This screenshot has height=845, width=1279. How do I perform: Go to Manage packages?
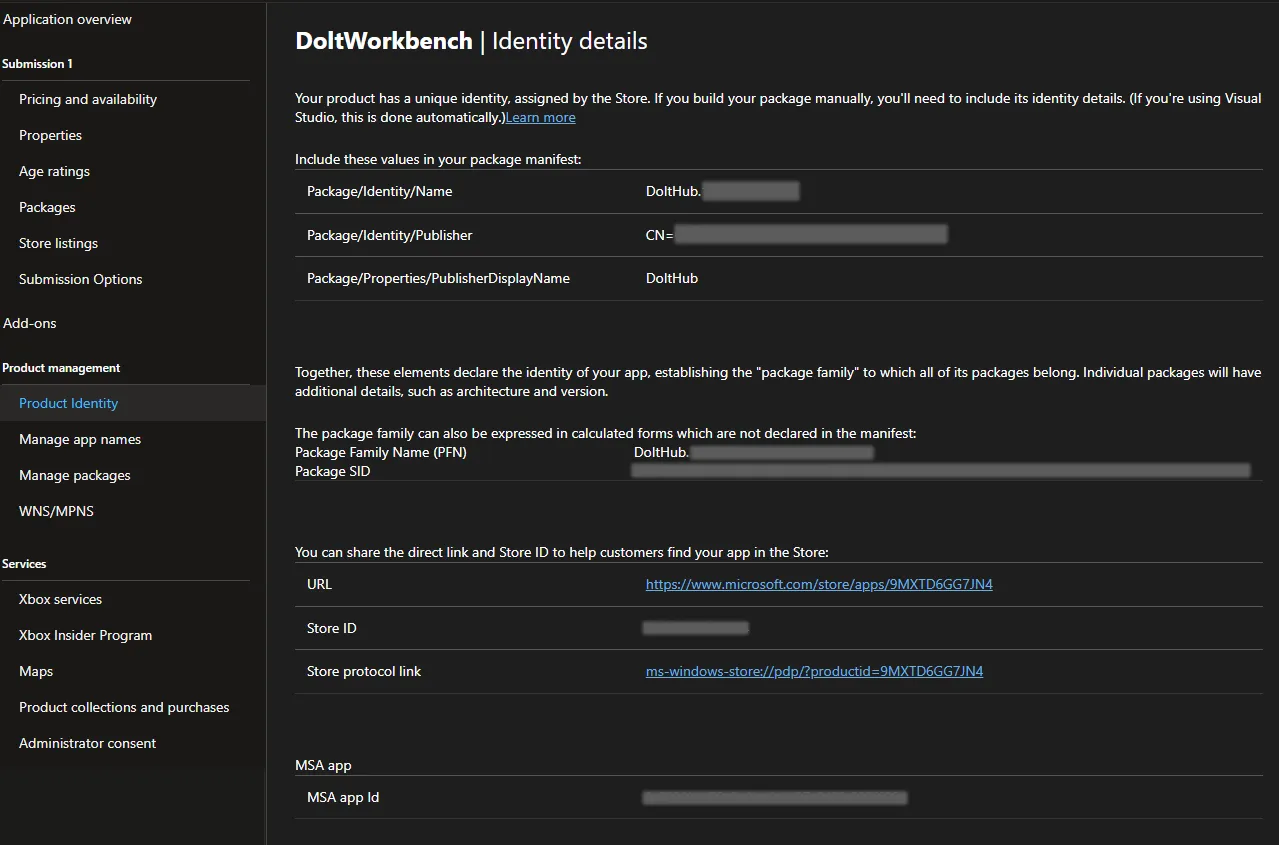click(75, 475)
